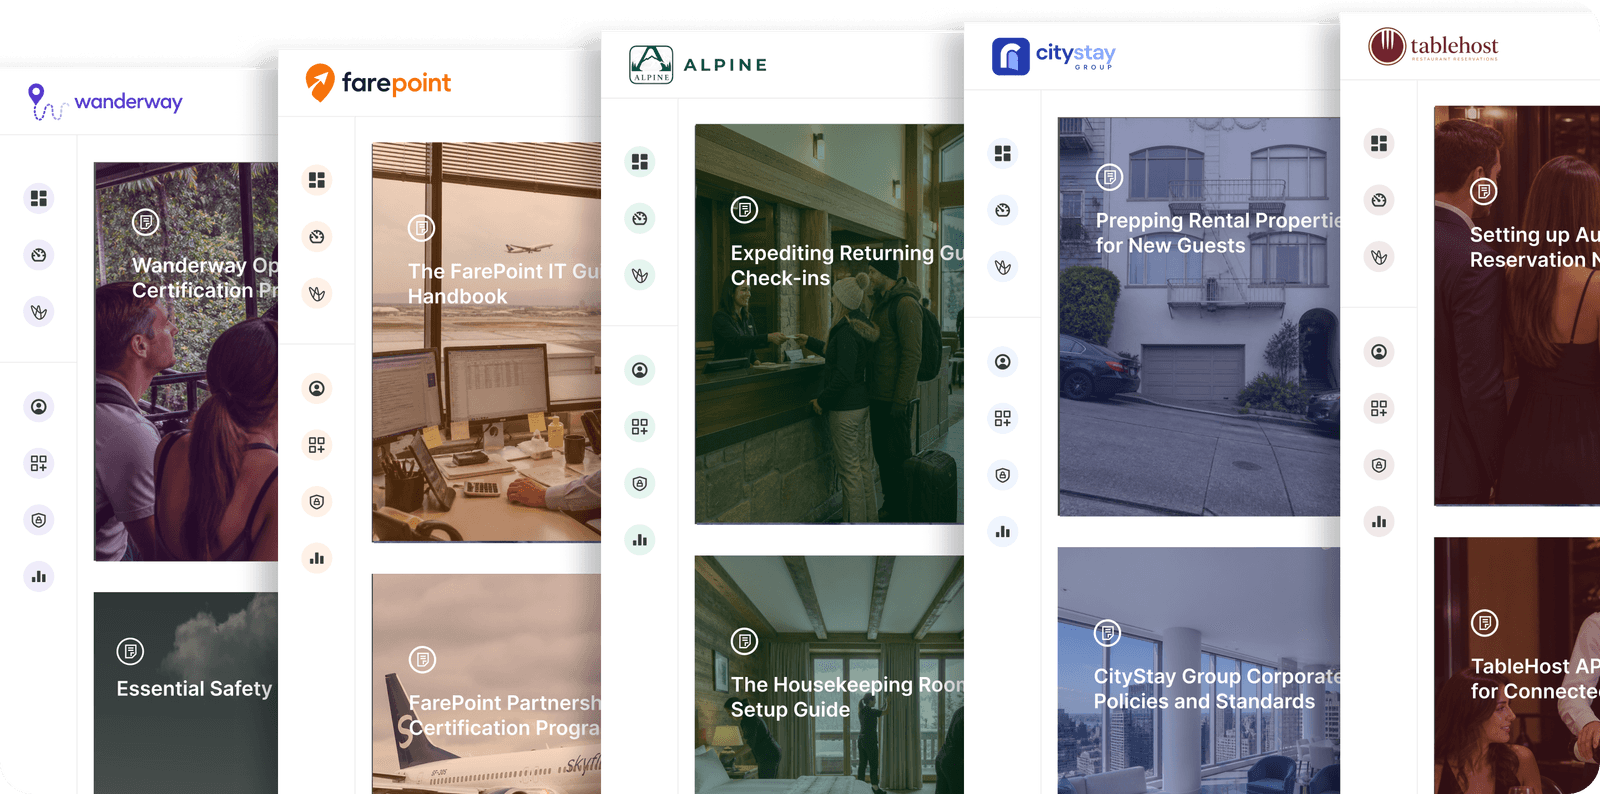This screenshot has width=1600, height=794.
Task: Click document icon on TableHost API card
Action: pos(1485,623)
